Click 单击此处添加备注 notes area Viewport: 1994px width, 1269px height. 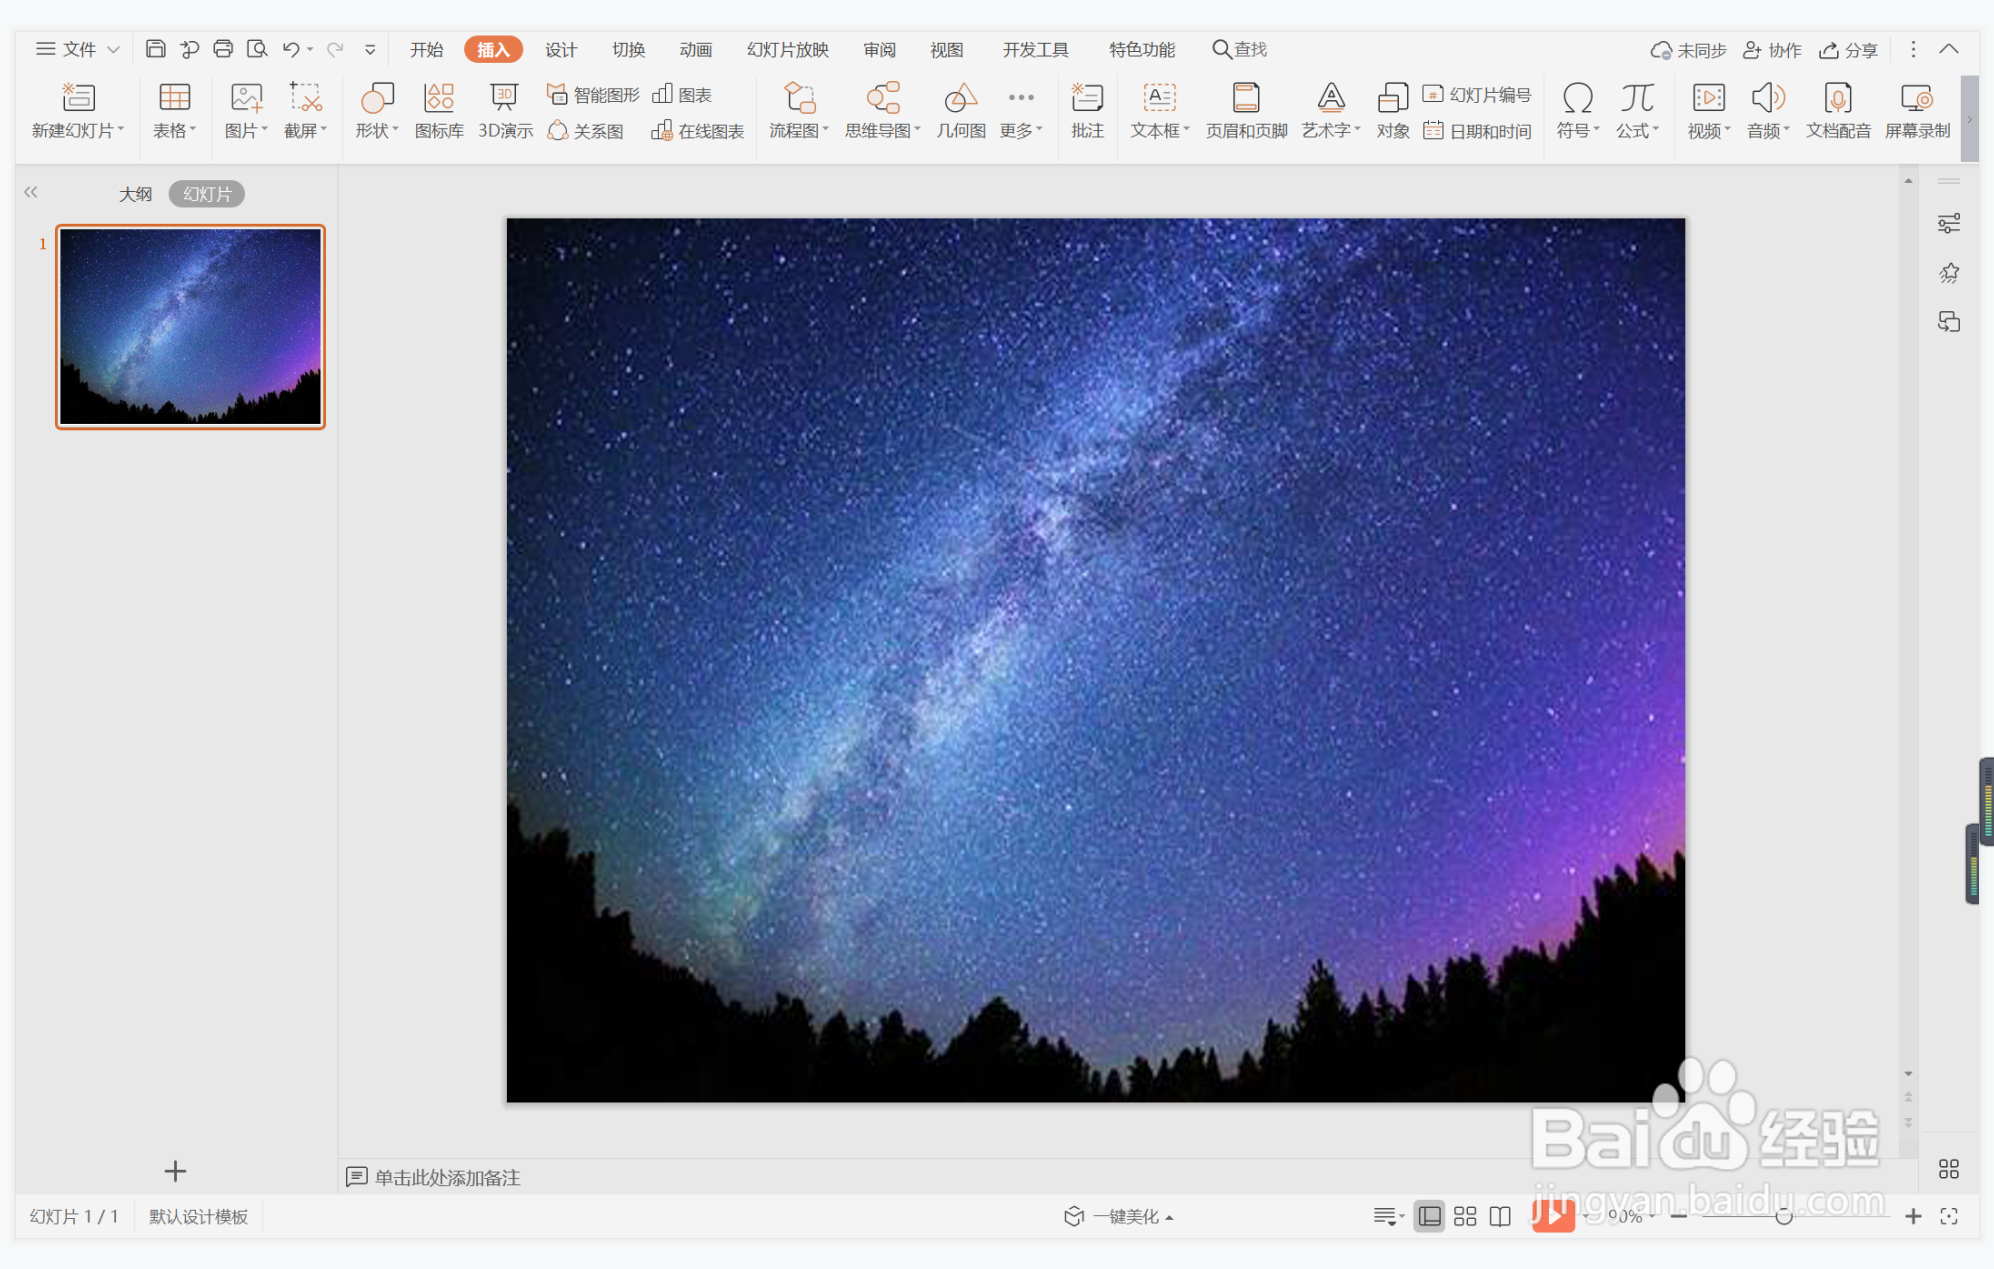point(447,1177)
